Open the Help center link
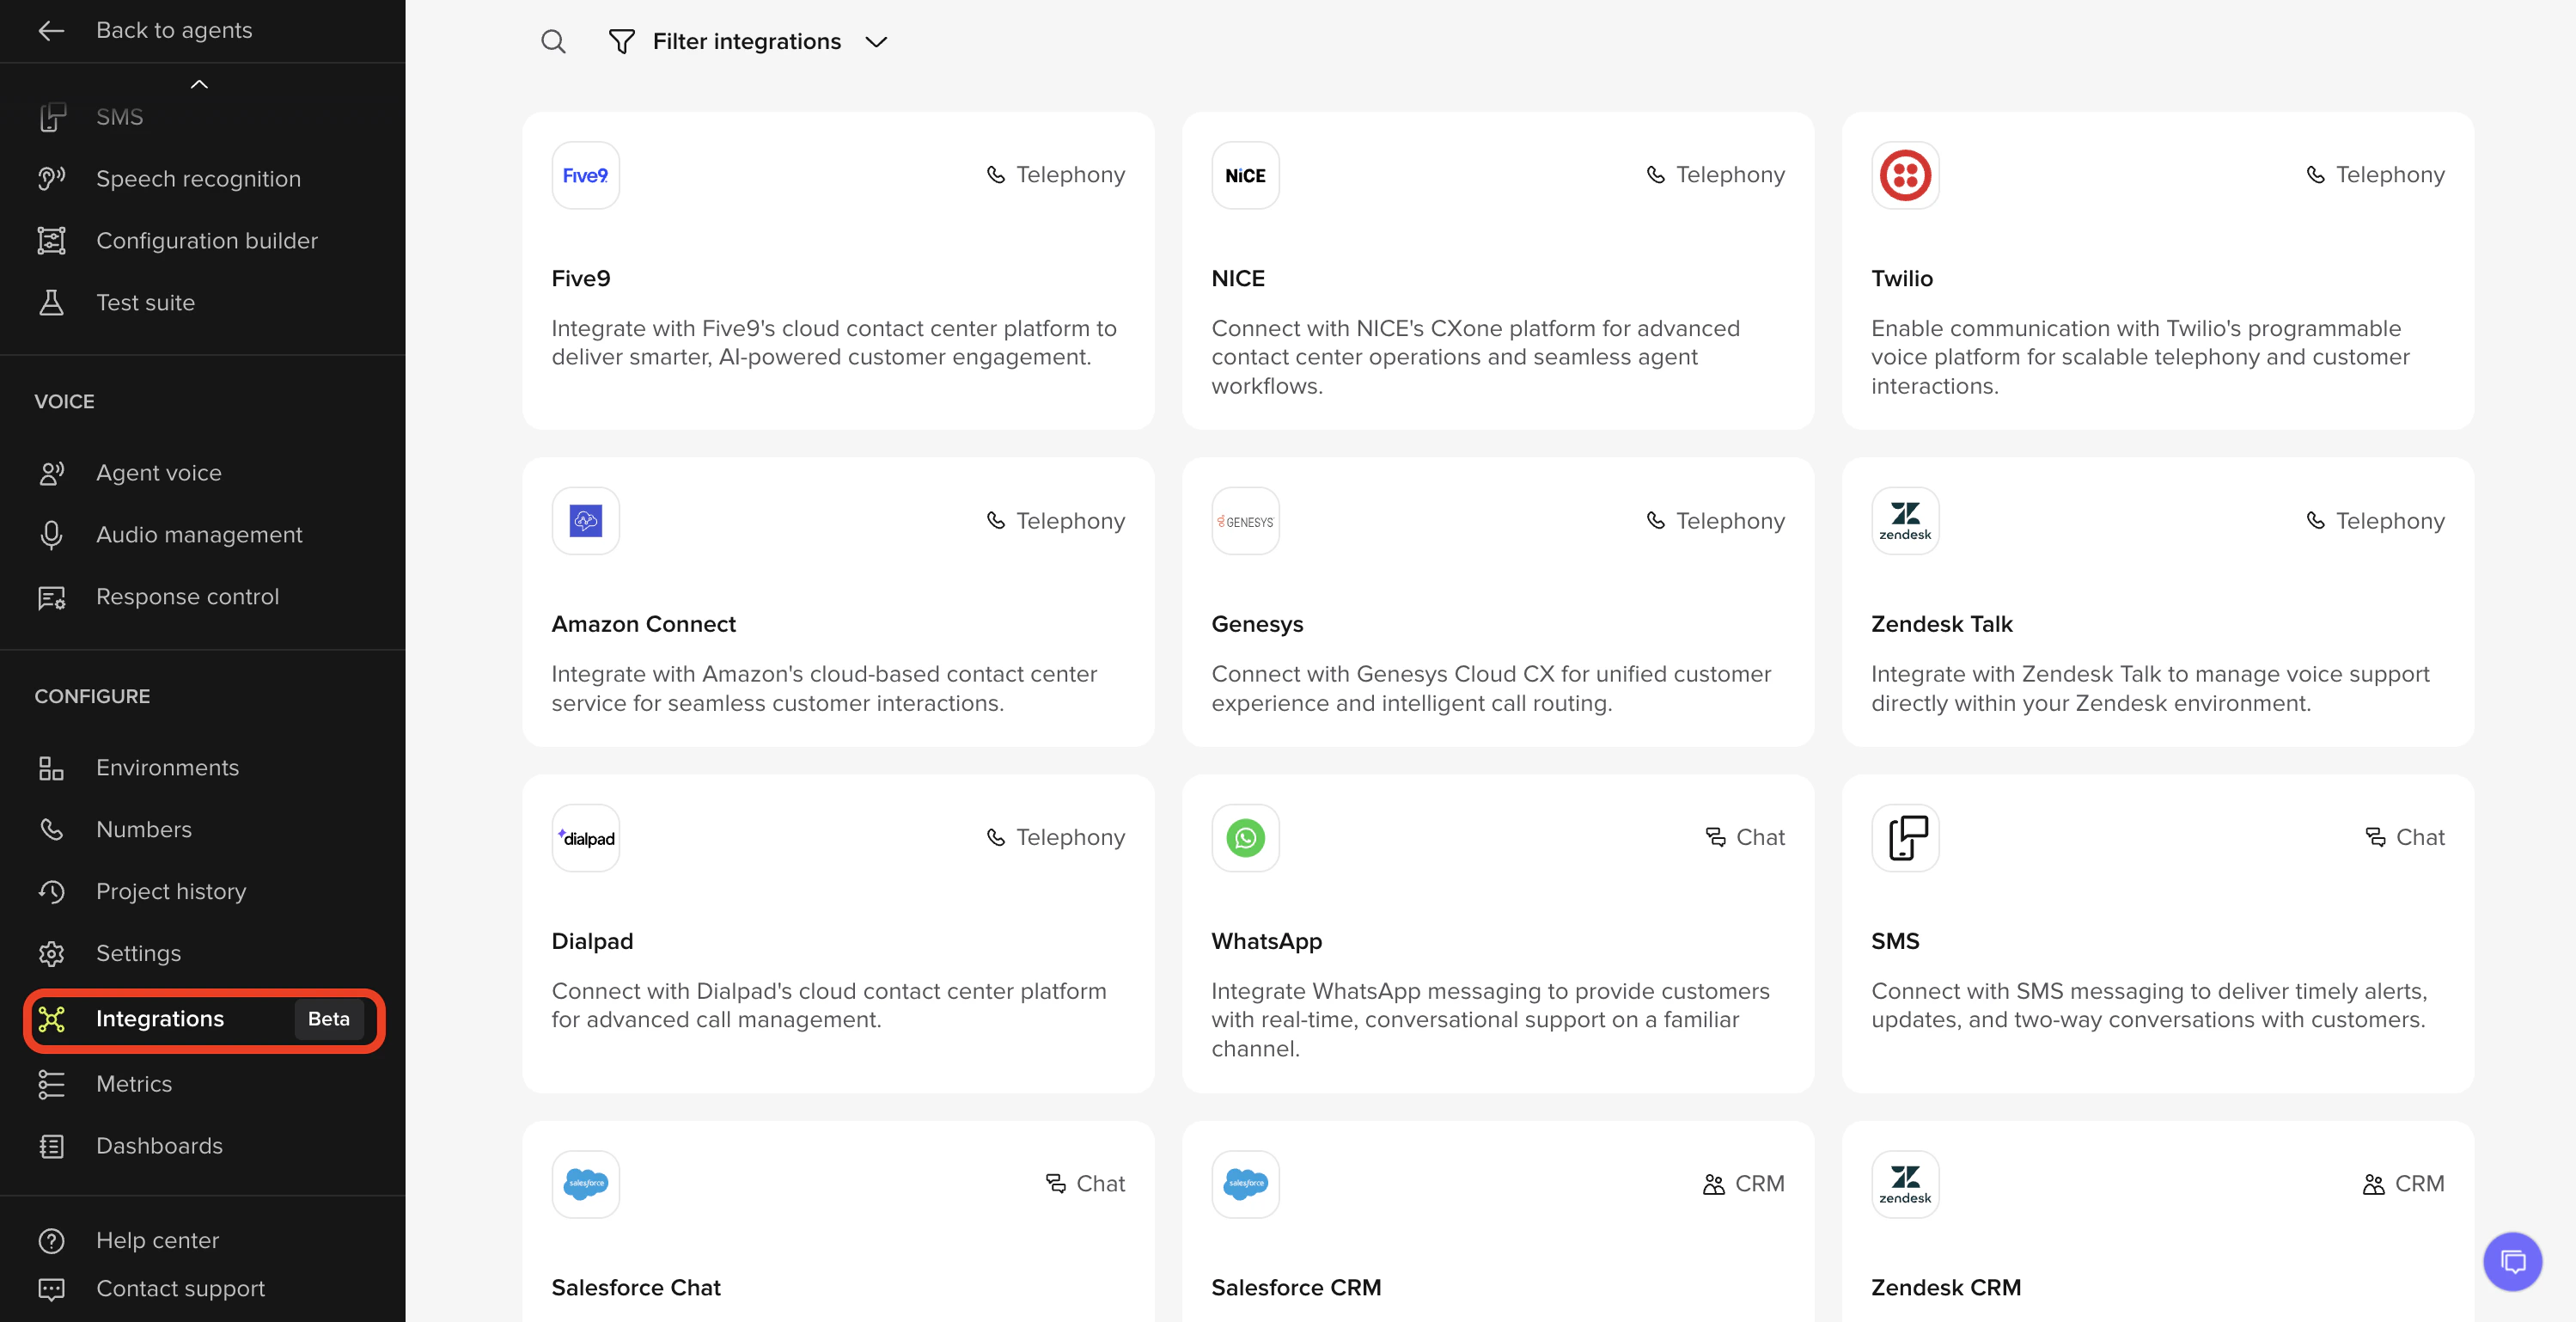 coord(157,1240)
